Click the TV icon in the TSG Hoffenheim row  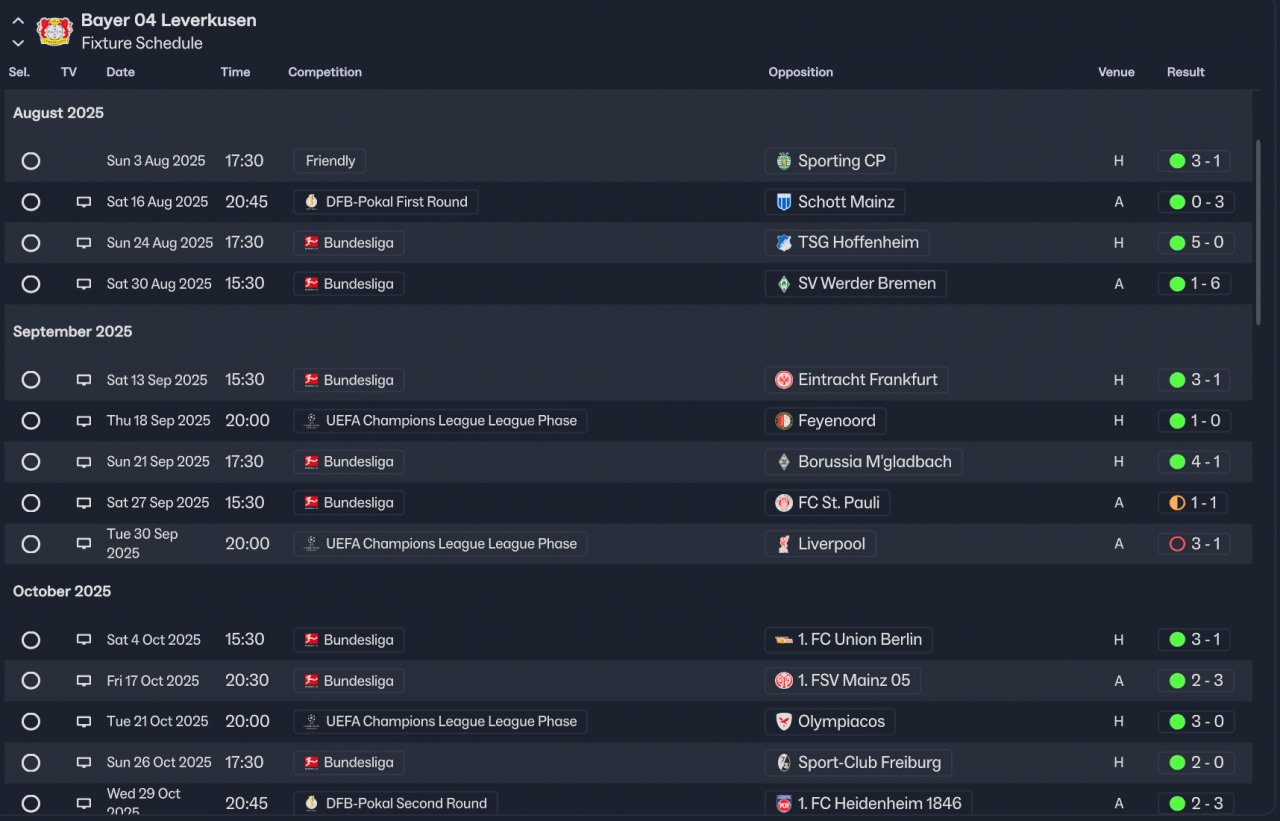pos(84,243)
